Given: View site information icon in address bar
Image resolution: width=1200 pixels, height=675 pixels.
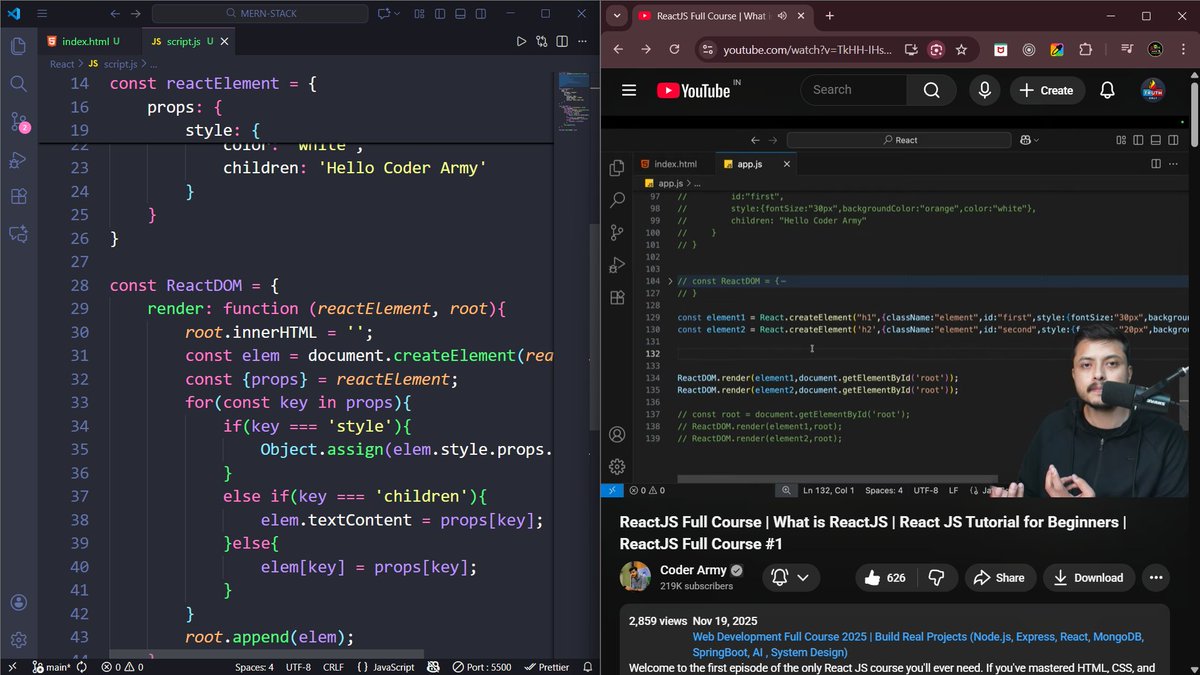Looking at the screenshot, I should pyautogui.click(x=707, y=49).
